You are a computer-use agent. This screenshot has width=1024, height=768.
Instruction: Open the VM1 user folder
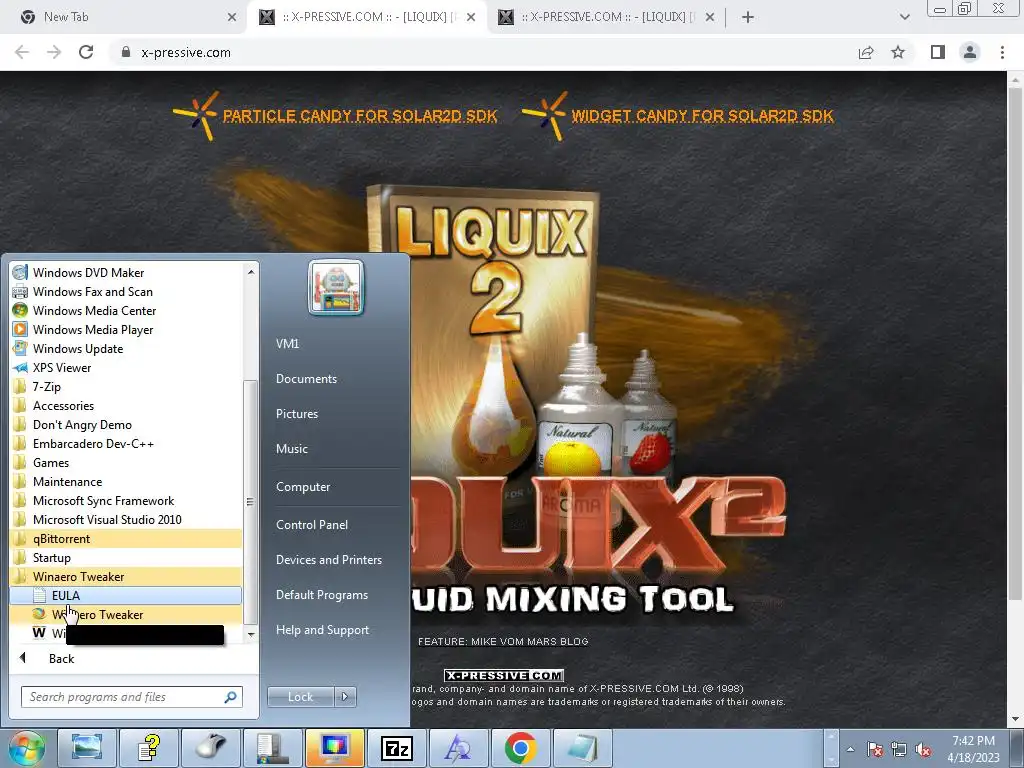pos(287,344)
